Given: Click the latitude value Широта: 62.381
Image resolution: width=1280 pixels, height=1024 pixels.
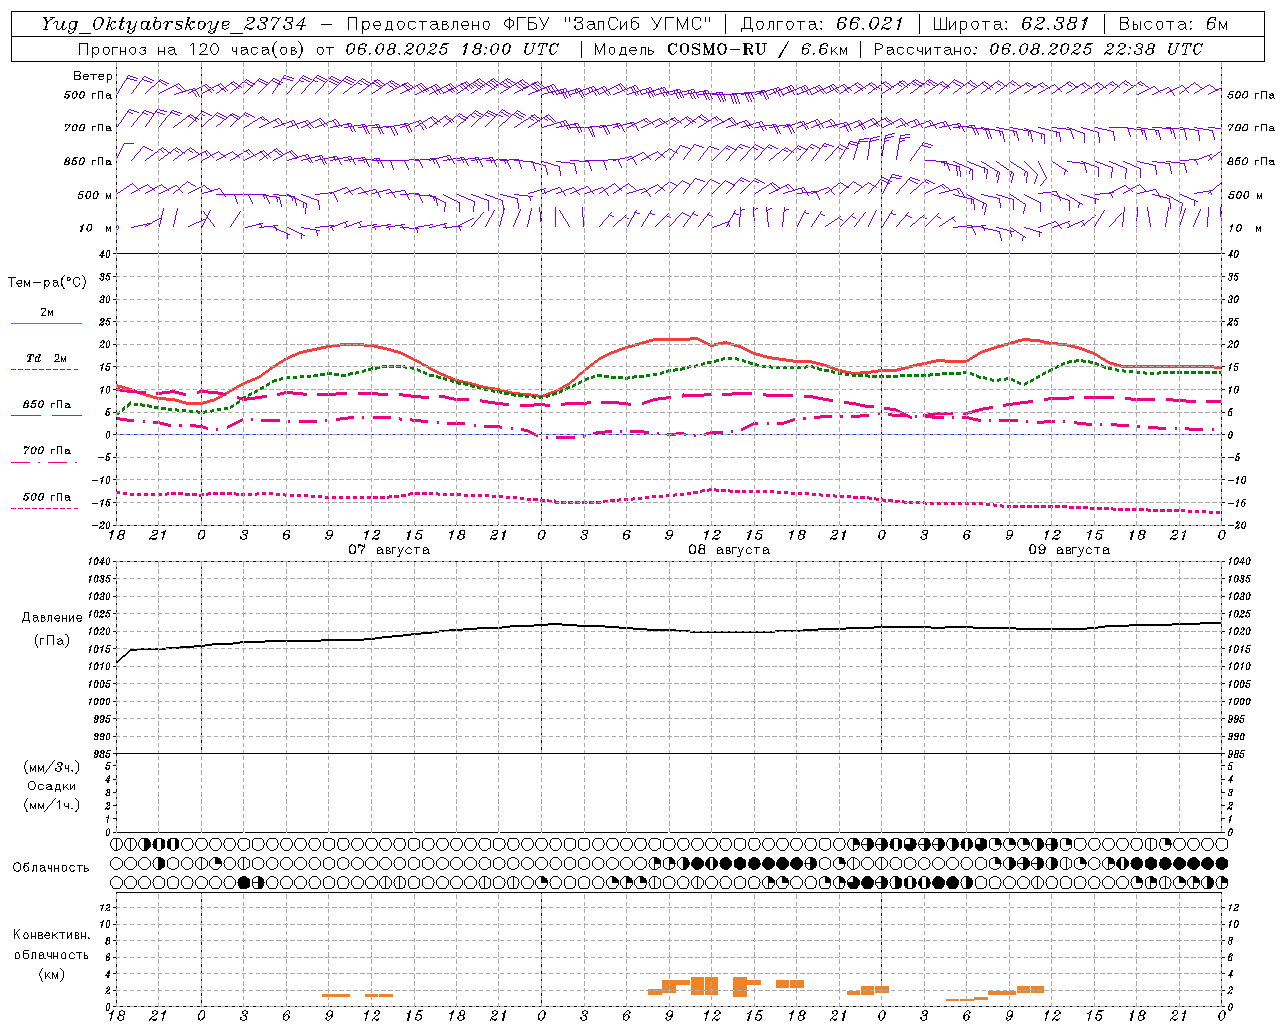Looking at the screenshot, I should pyautogui.click(x=1011, y=24).
